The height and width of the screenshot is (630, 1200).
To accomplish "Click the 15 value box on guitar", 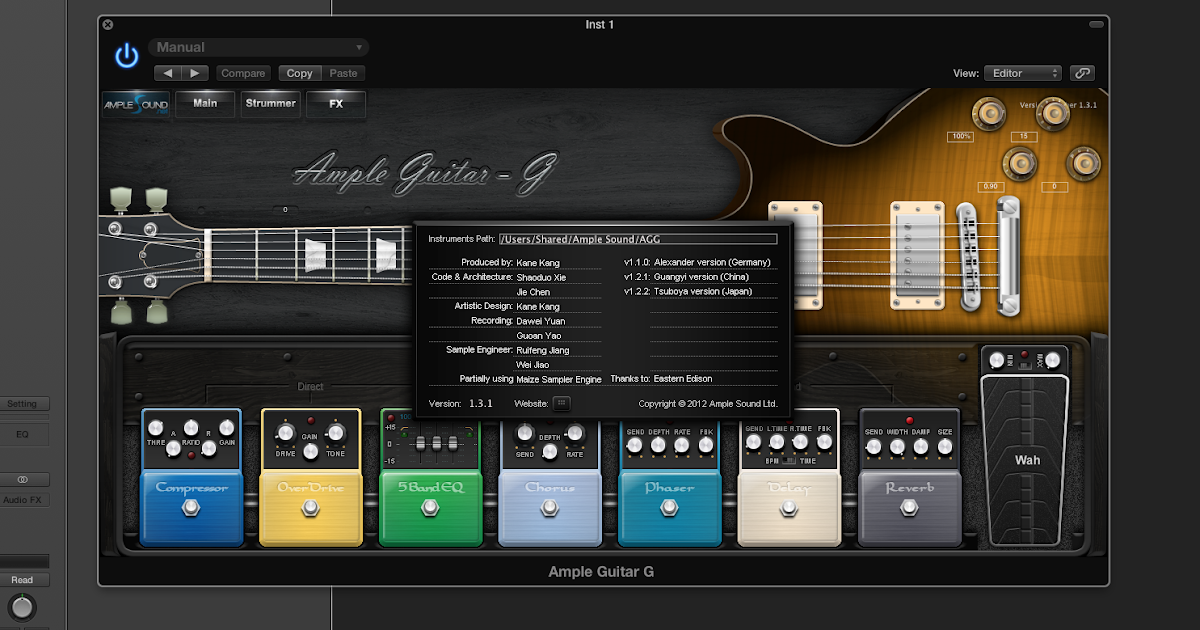I will coord(1023,136).
